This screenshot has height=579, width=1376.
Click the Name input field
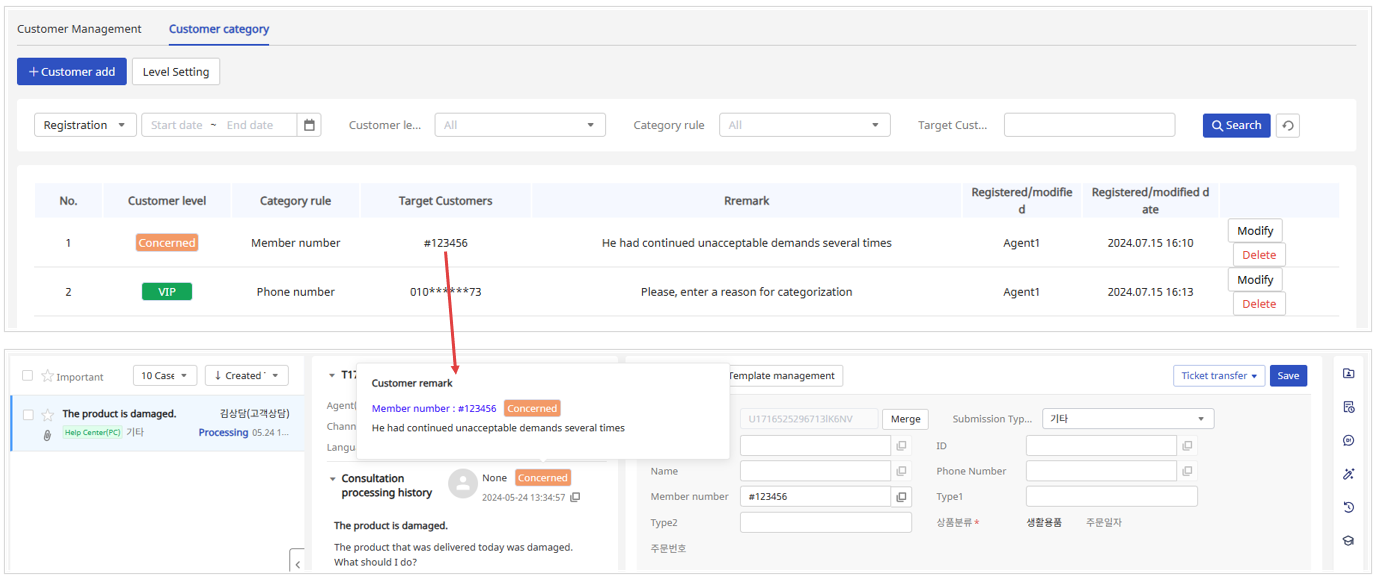coord(815,471)
